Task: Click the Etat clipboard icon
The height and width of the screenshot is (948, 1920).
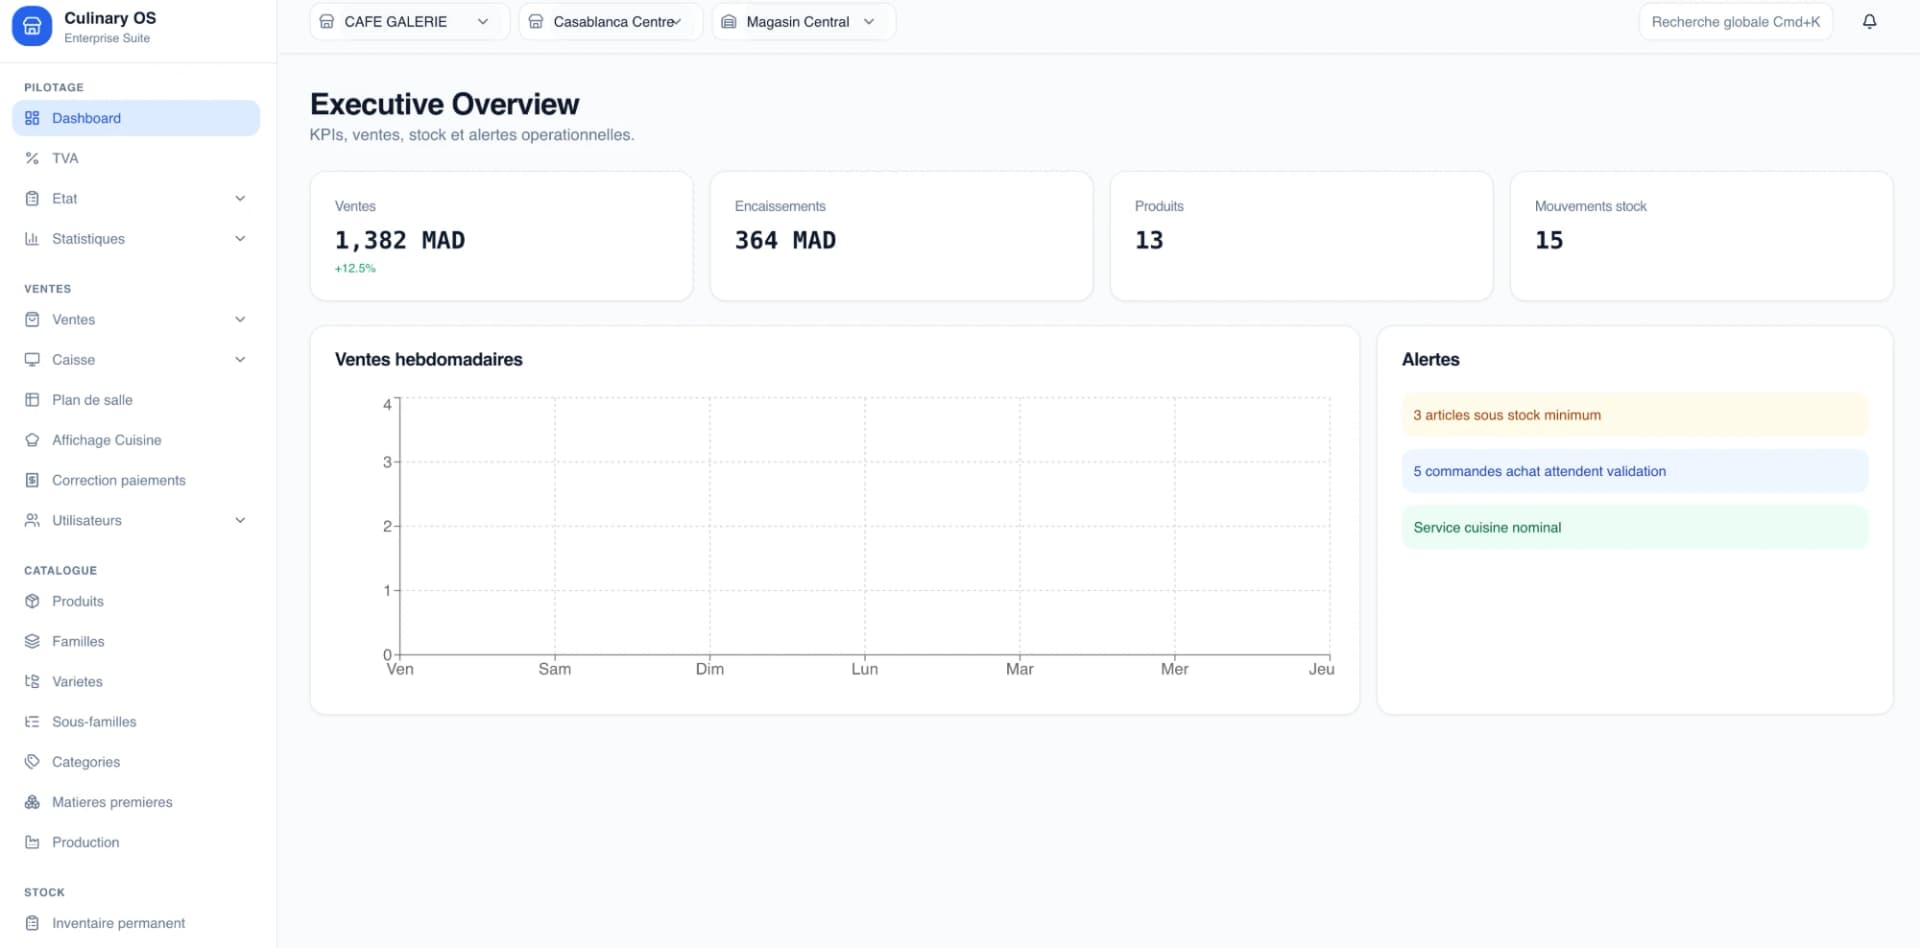Action: pos(32,198)
